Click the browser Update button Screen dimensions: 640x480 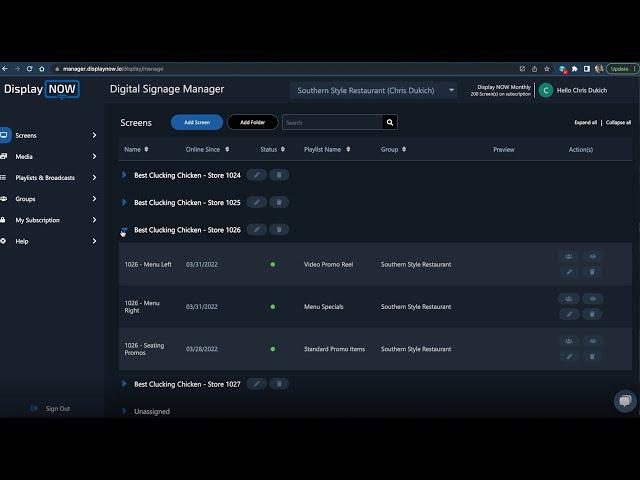(x=622, y=69)
